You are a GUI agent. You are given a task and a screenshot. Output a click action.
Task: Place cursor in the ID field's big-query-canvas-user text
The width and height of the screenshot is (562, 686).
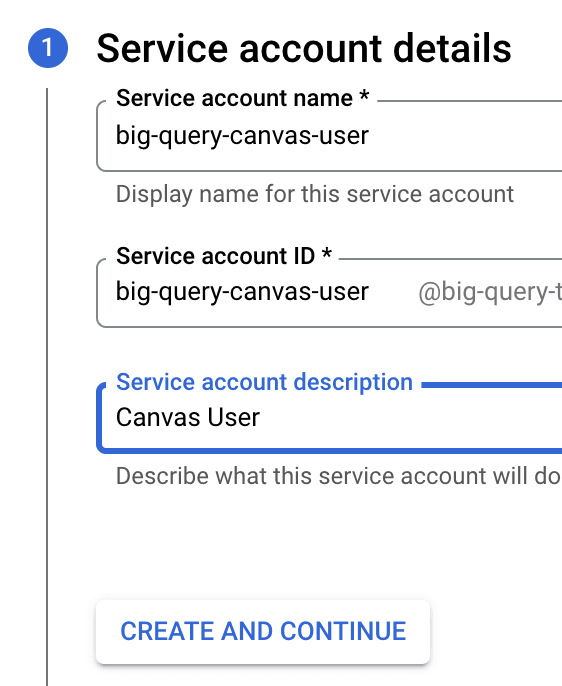pos(242,292)
